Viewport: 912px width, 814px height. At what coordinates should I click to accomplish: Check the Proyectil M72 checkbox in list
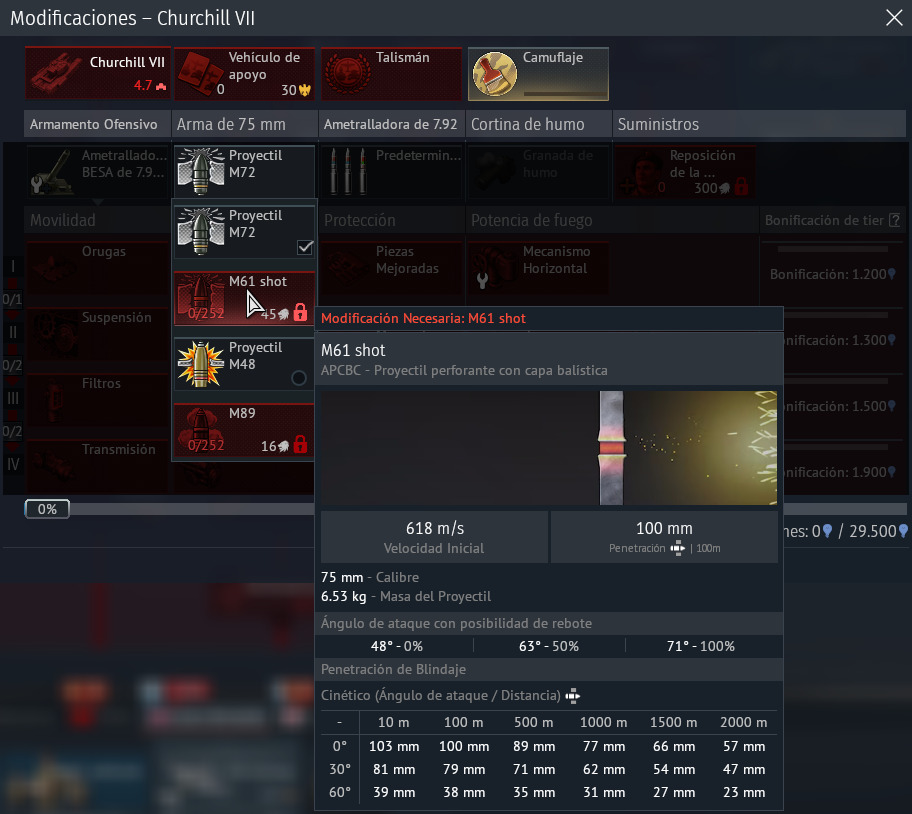[306, 248]
